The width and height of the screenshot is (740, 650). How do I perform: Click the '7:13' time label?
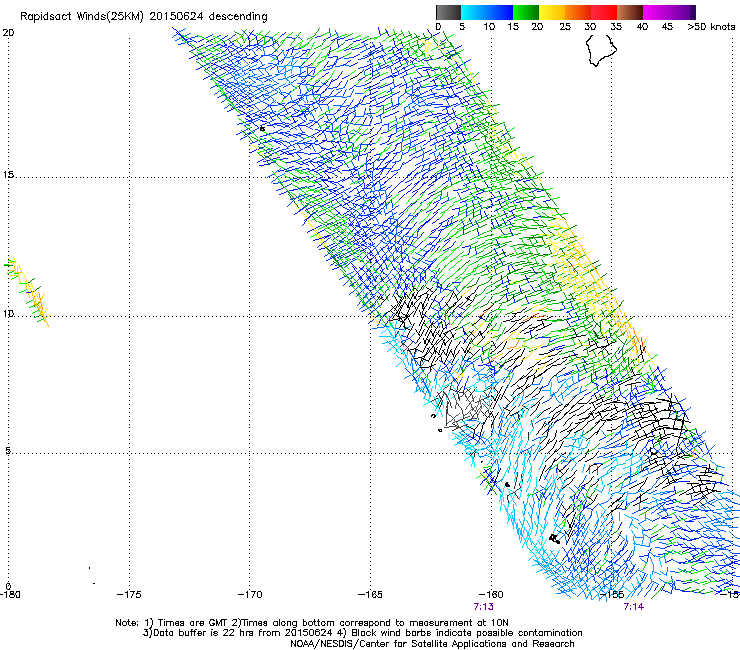483,607
